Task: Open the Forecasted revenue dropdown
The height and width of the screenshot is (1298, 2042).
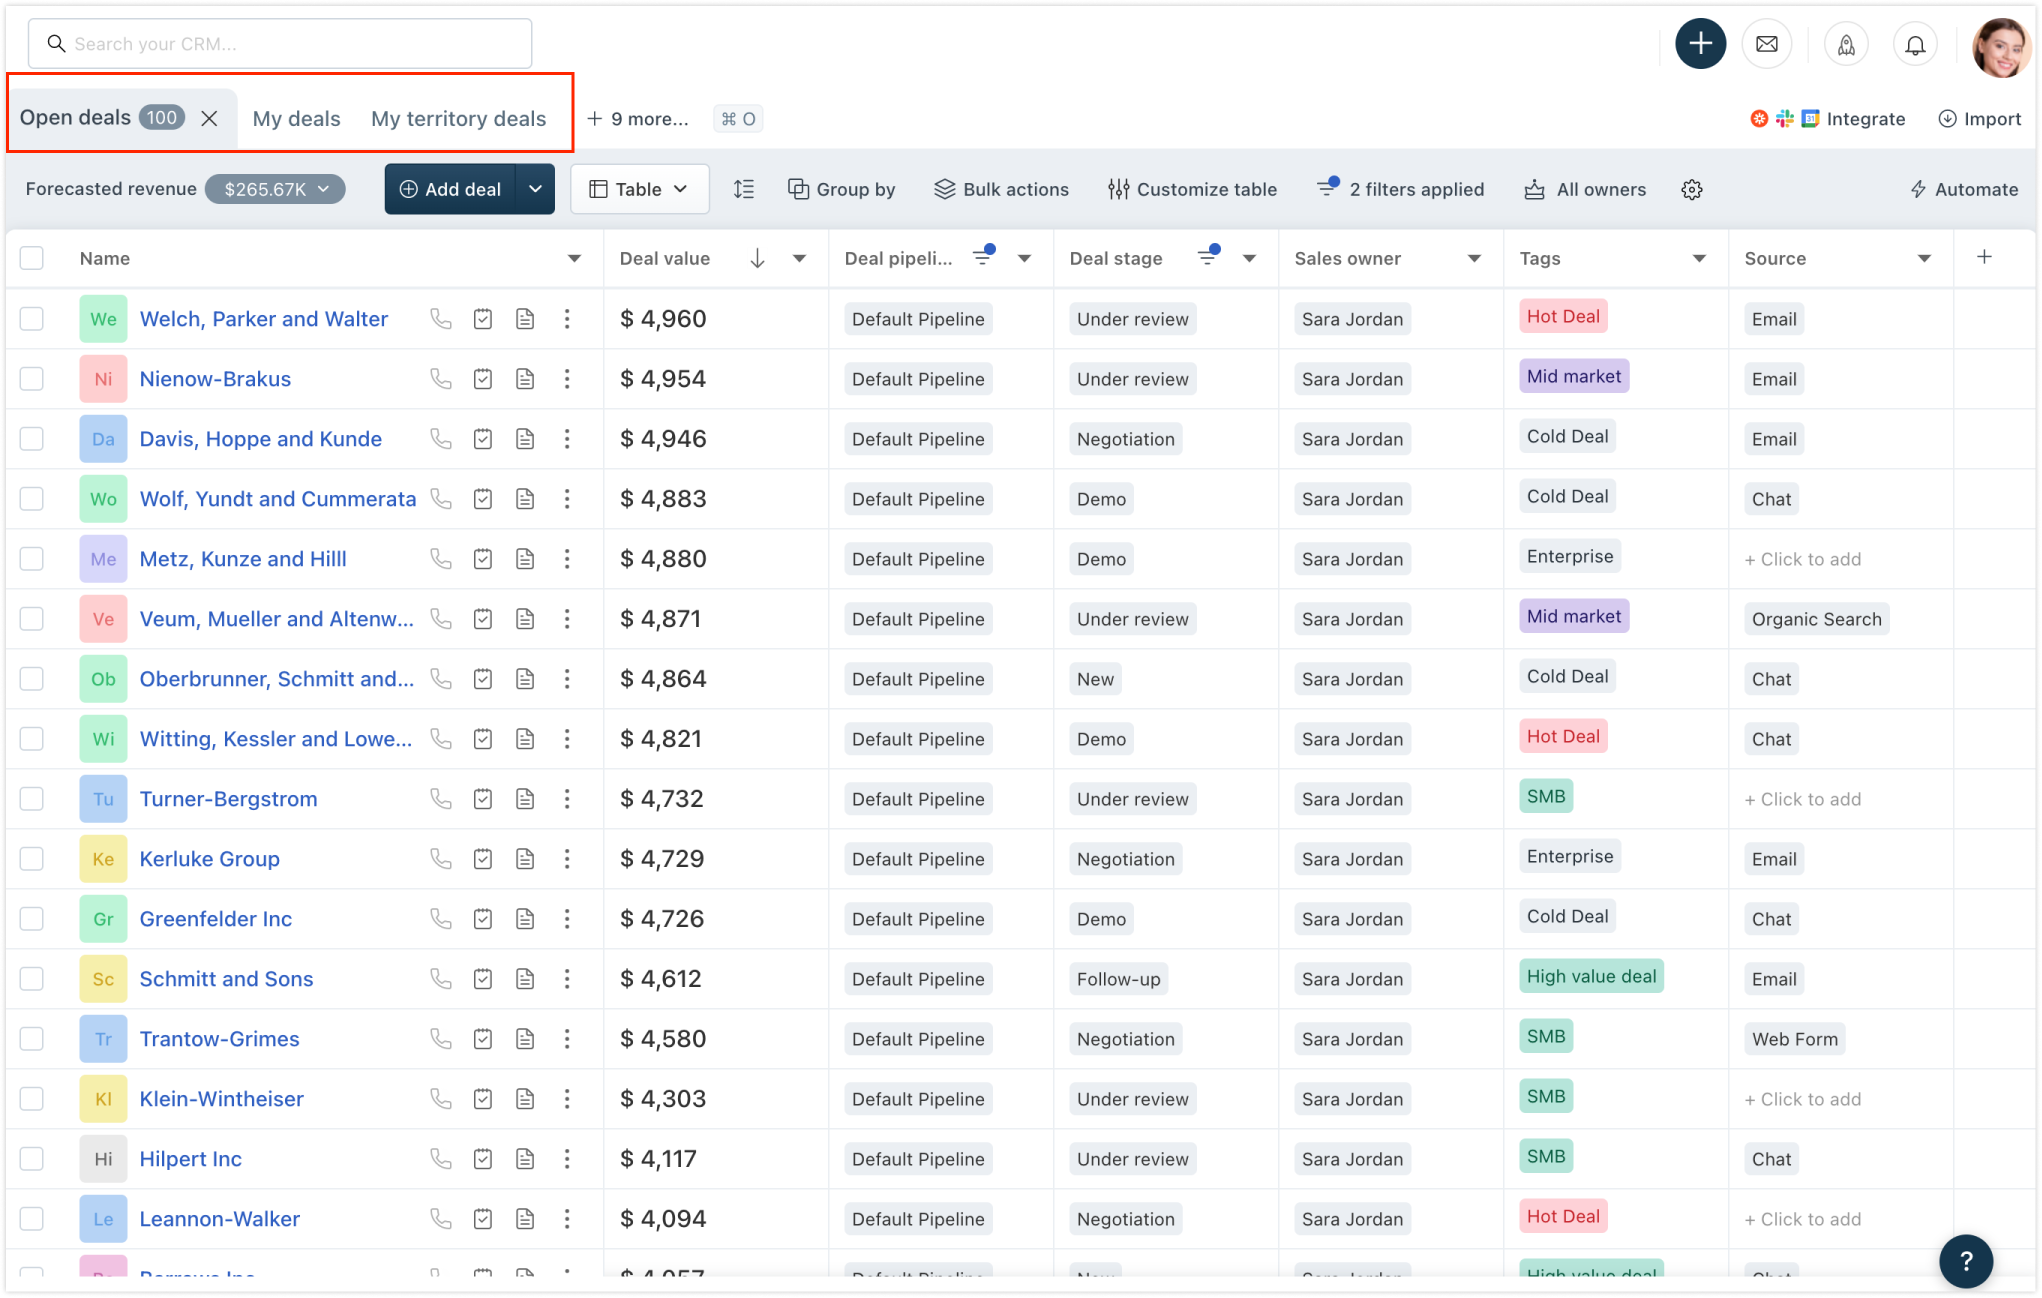Action: pyautogui.click(x=274, y=188)
